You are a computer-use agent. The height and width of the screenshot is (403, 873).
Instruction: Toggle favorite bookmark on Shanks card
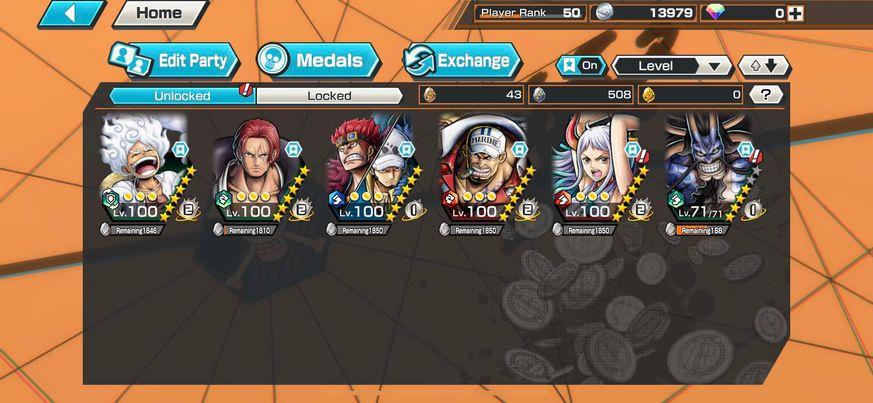tap(293, 149)
